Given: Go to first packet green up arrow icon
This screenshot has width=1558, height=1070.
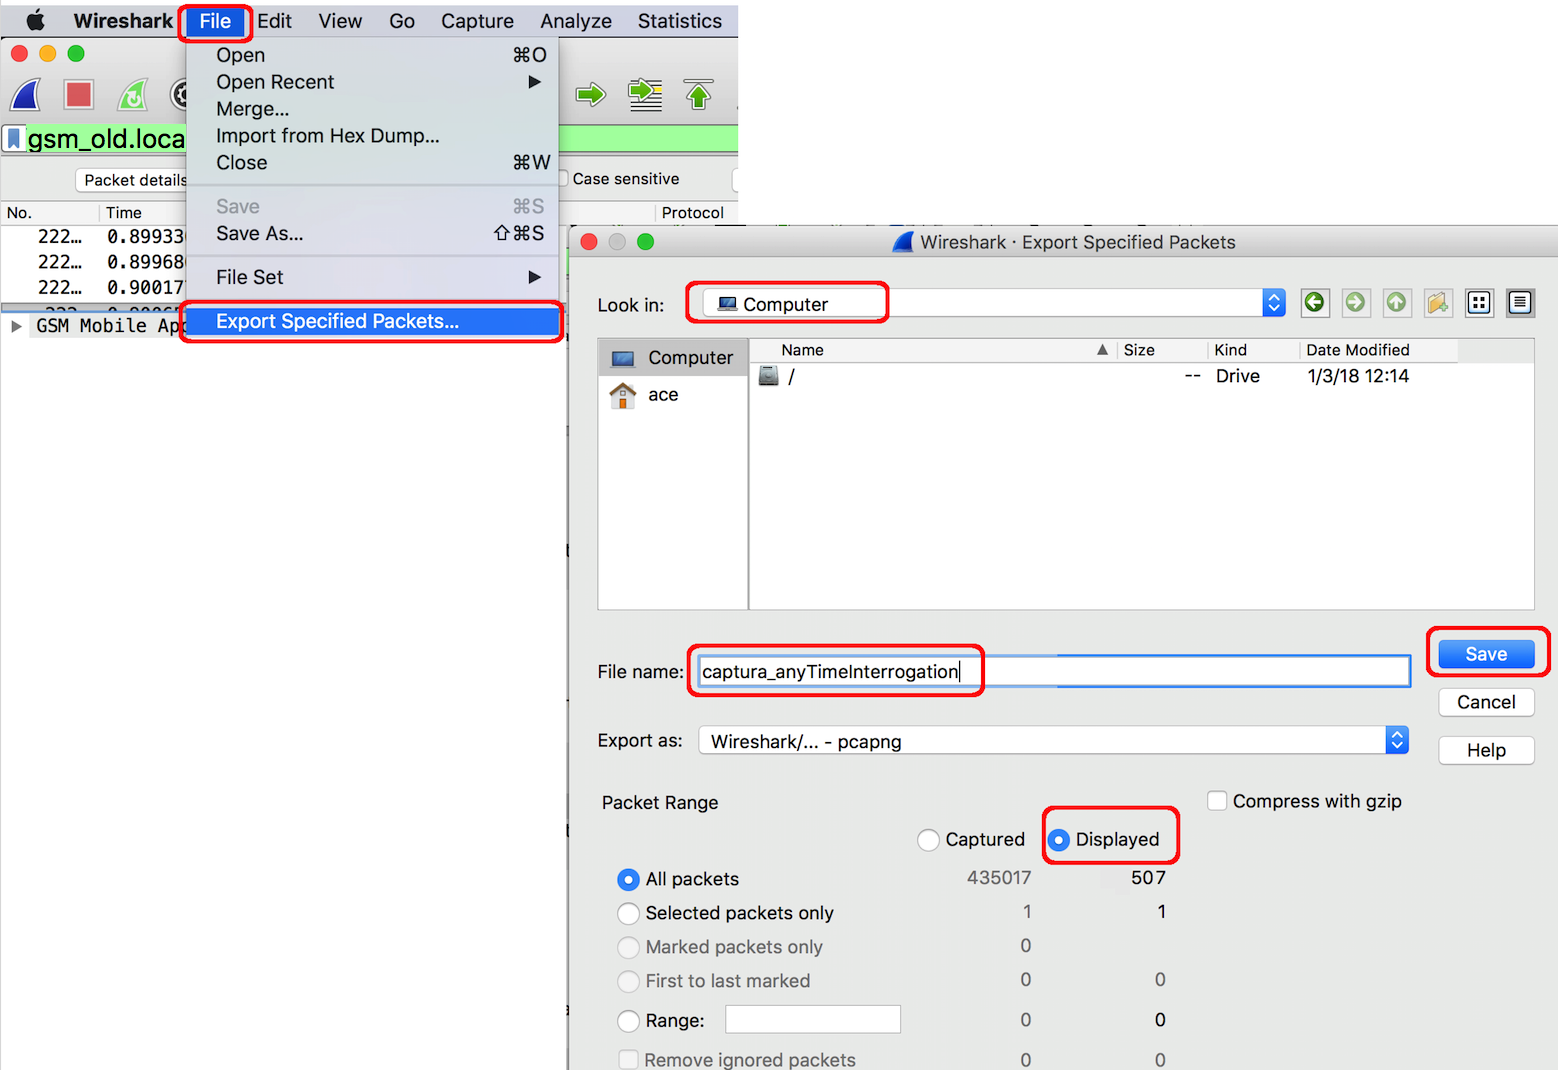Looking at the screenshot, I should (698, 95).
